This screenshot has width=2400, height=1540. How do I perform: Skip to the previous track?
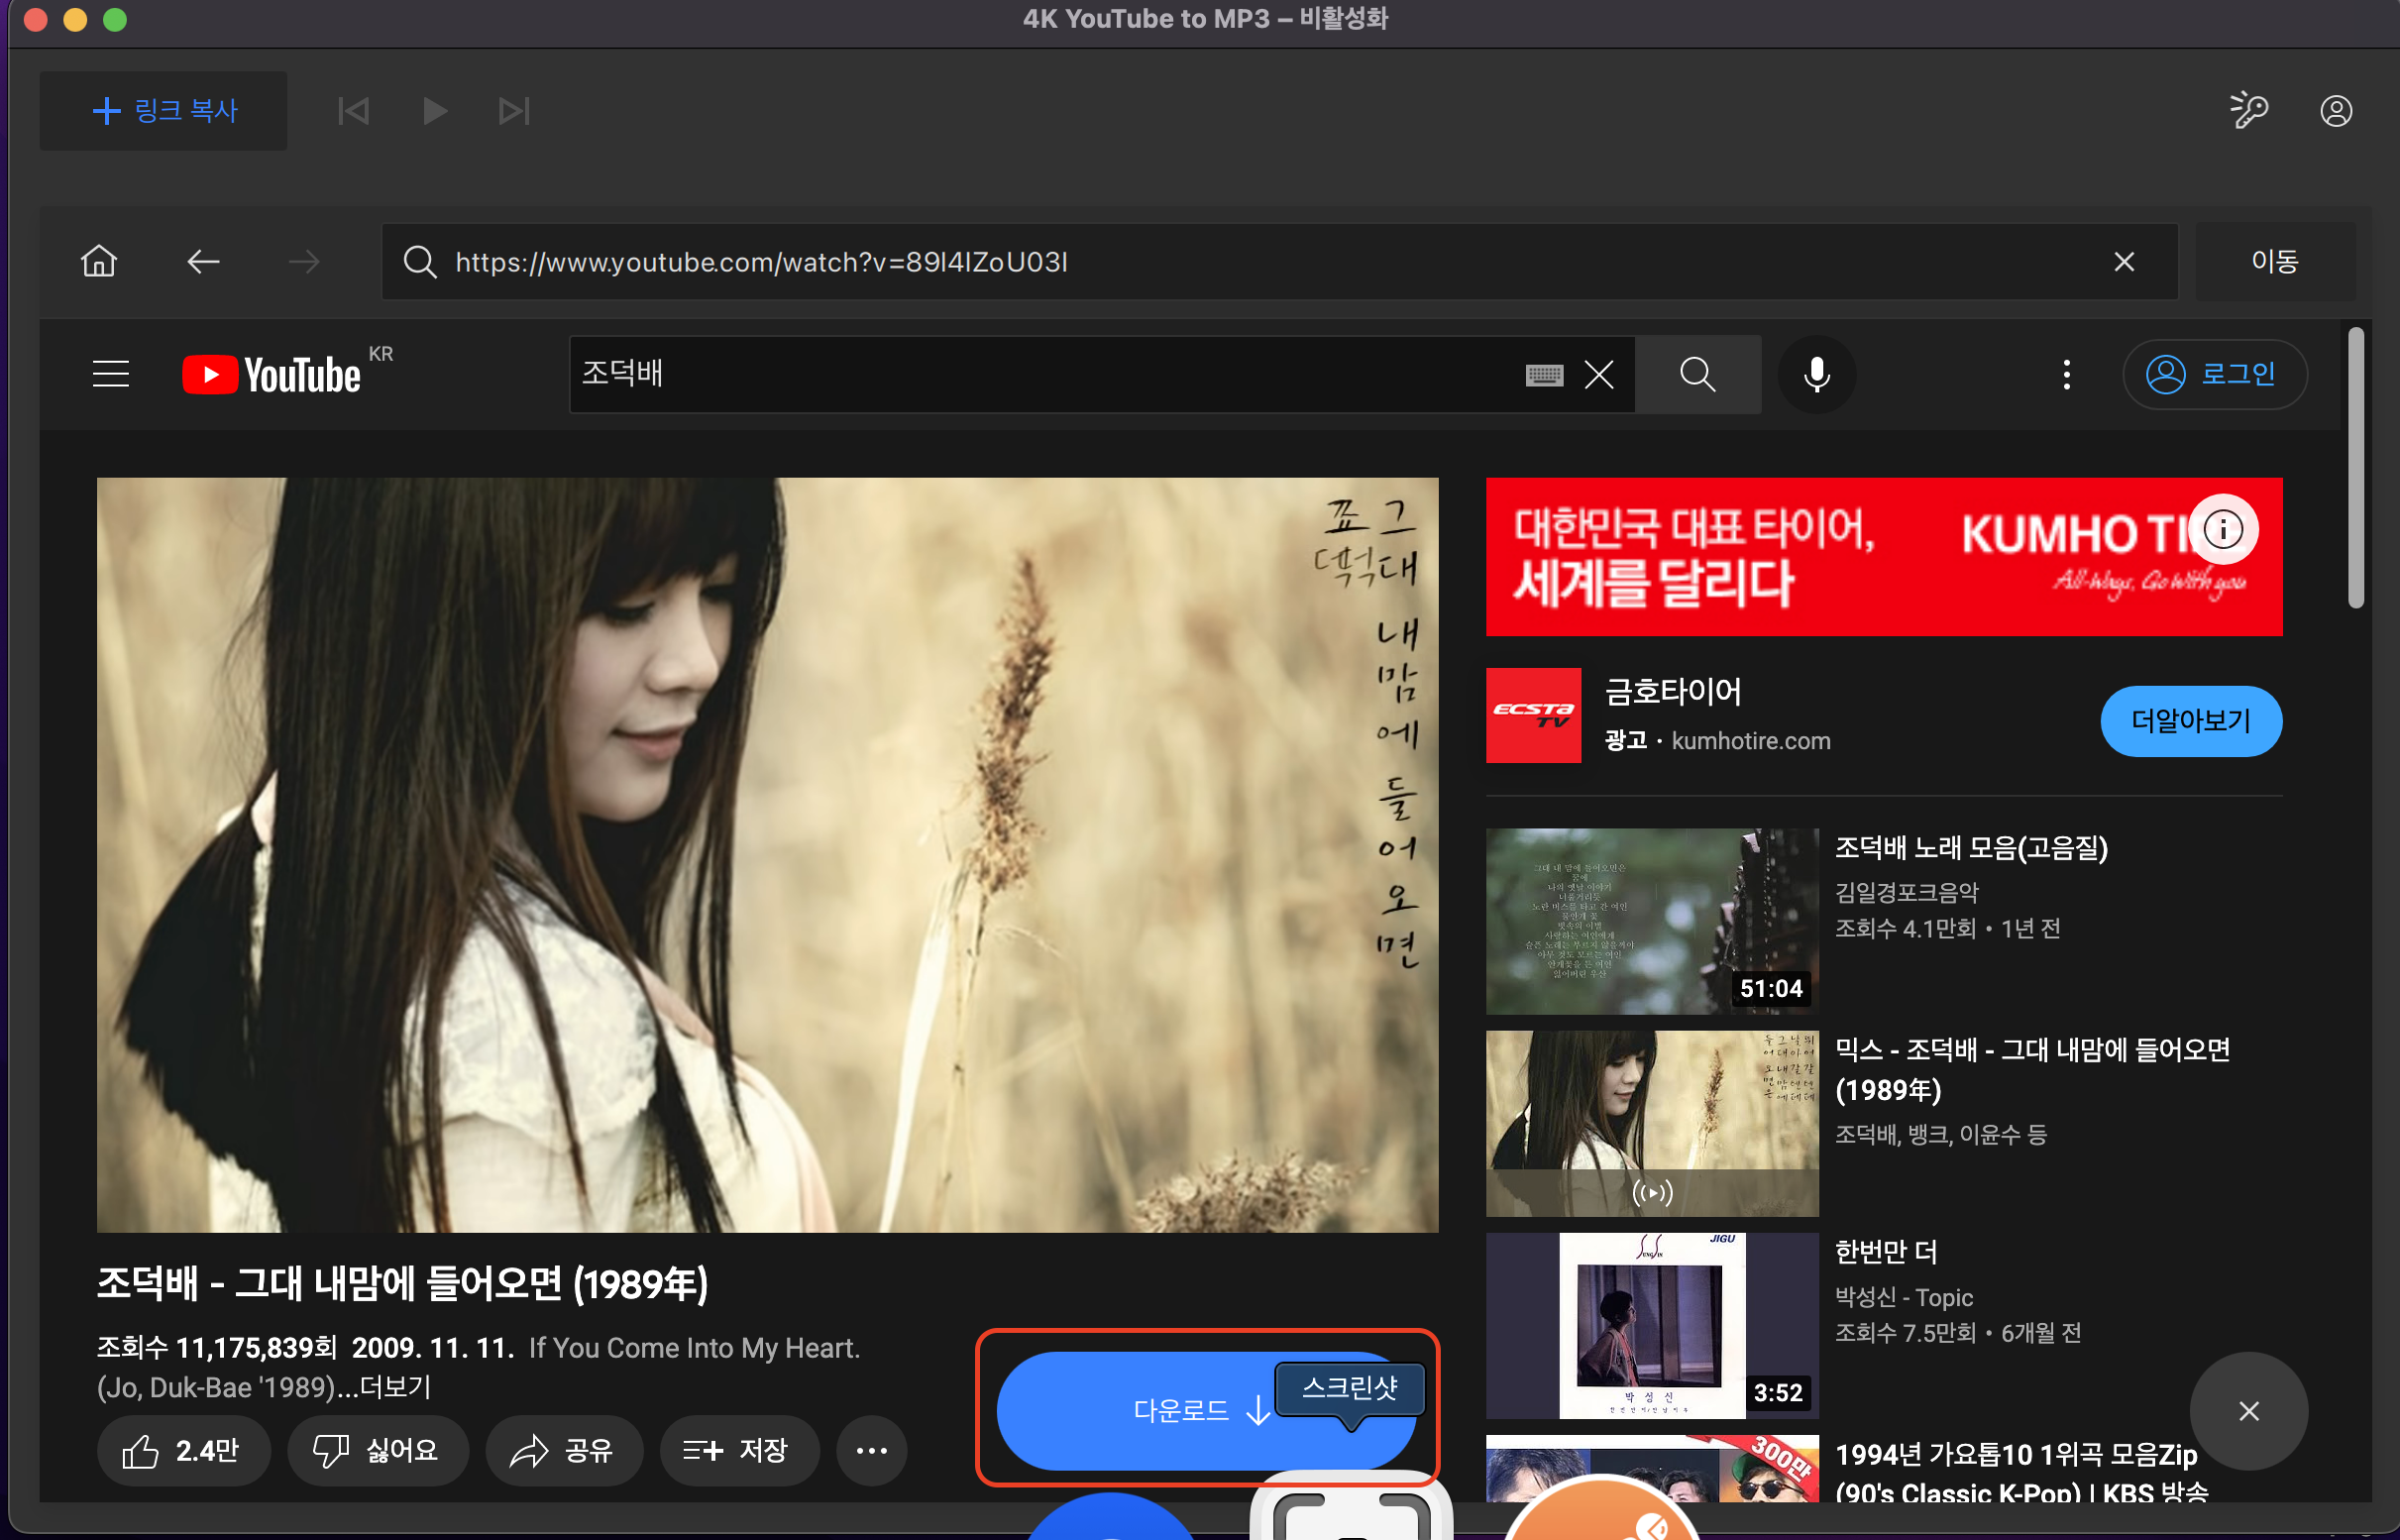353,110
